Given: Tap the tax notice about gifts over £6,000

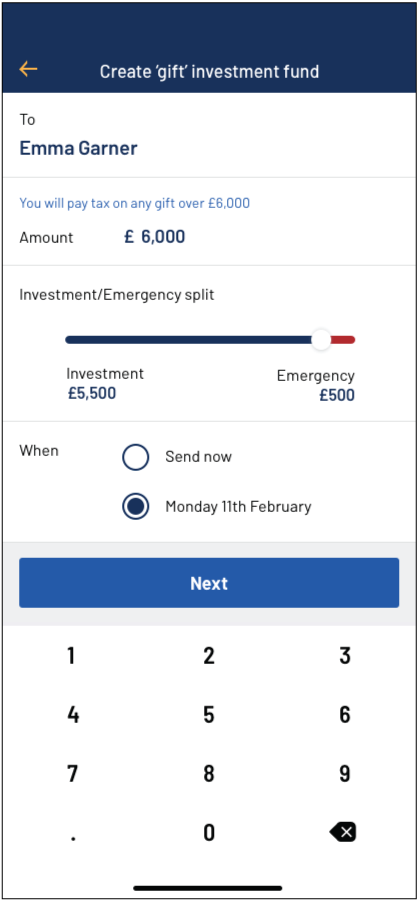Looking at the screenshot, I should (135, 203).
